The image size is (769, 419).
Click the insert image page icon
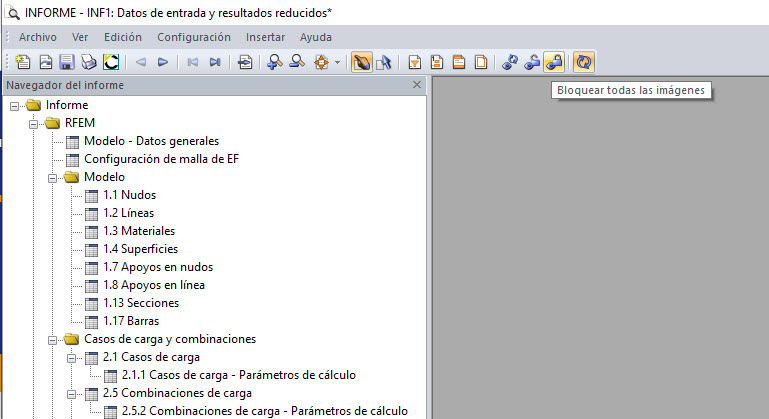coord(46,62)
